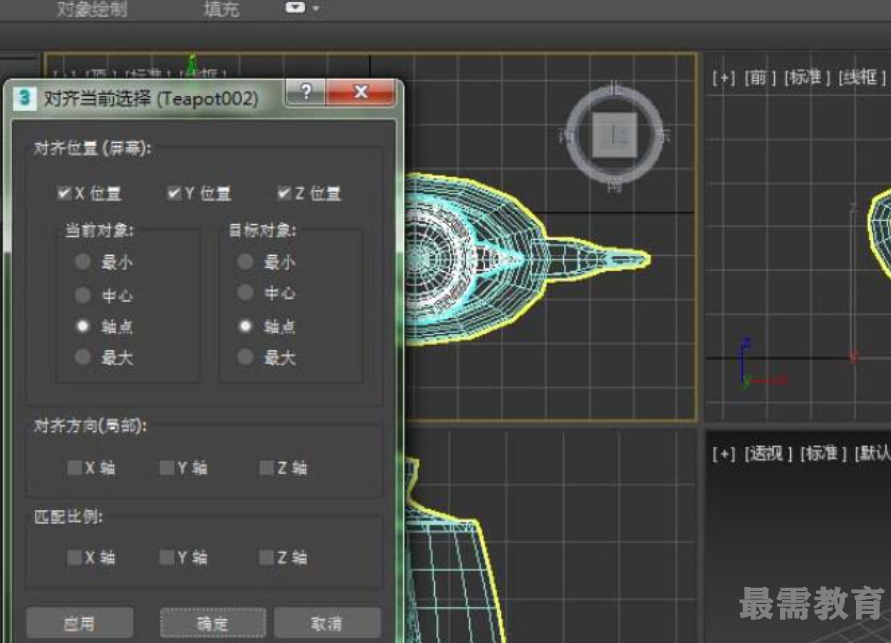Open [透视] view menu label
Screen dimensions: 891x643
point(768,453)
